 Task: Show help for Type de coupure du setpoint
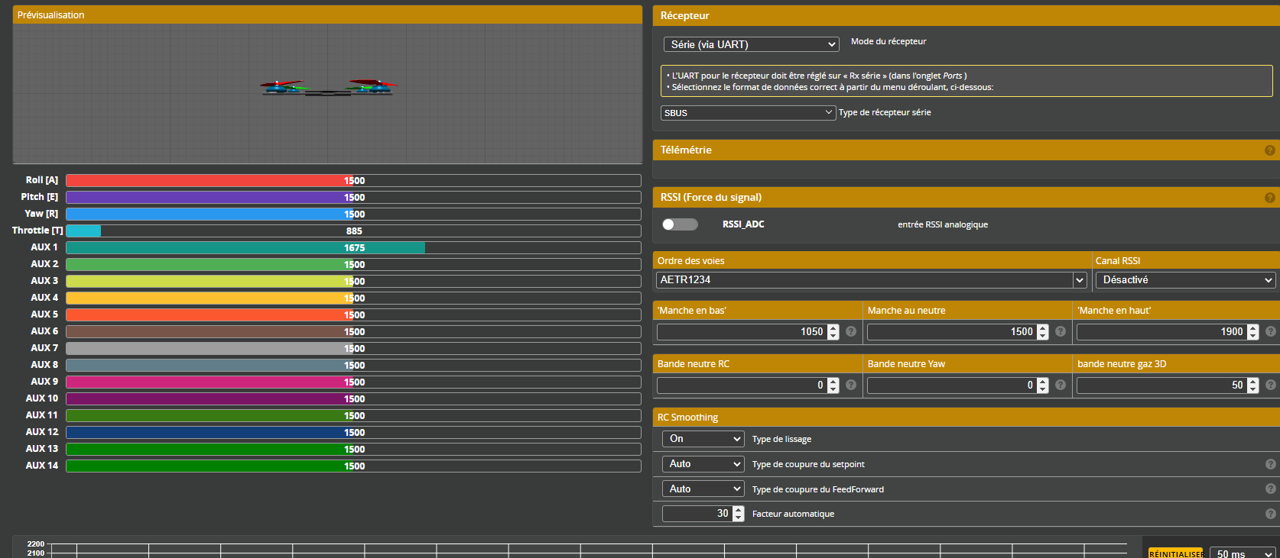(x=1270, y=464)
